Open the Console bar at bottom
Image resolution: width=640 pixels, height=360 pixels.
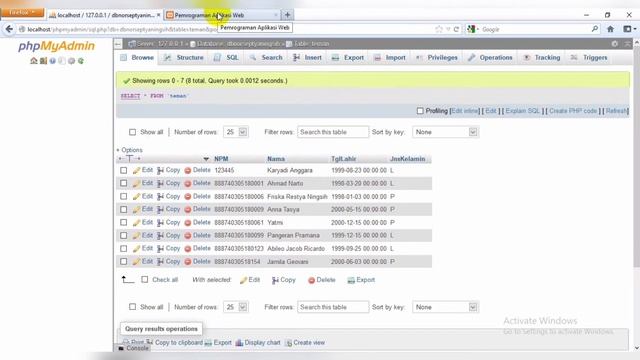coord(133,348)
